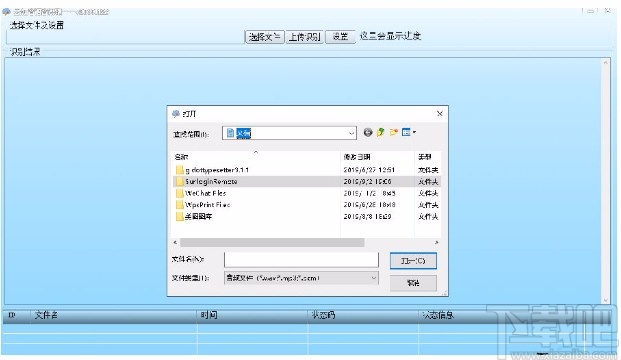Click the main window vertical scrollbar down arrow
The width and height of the screenshot is (621, 360).
[x=606, y=300]
